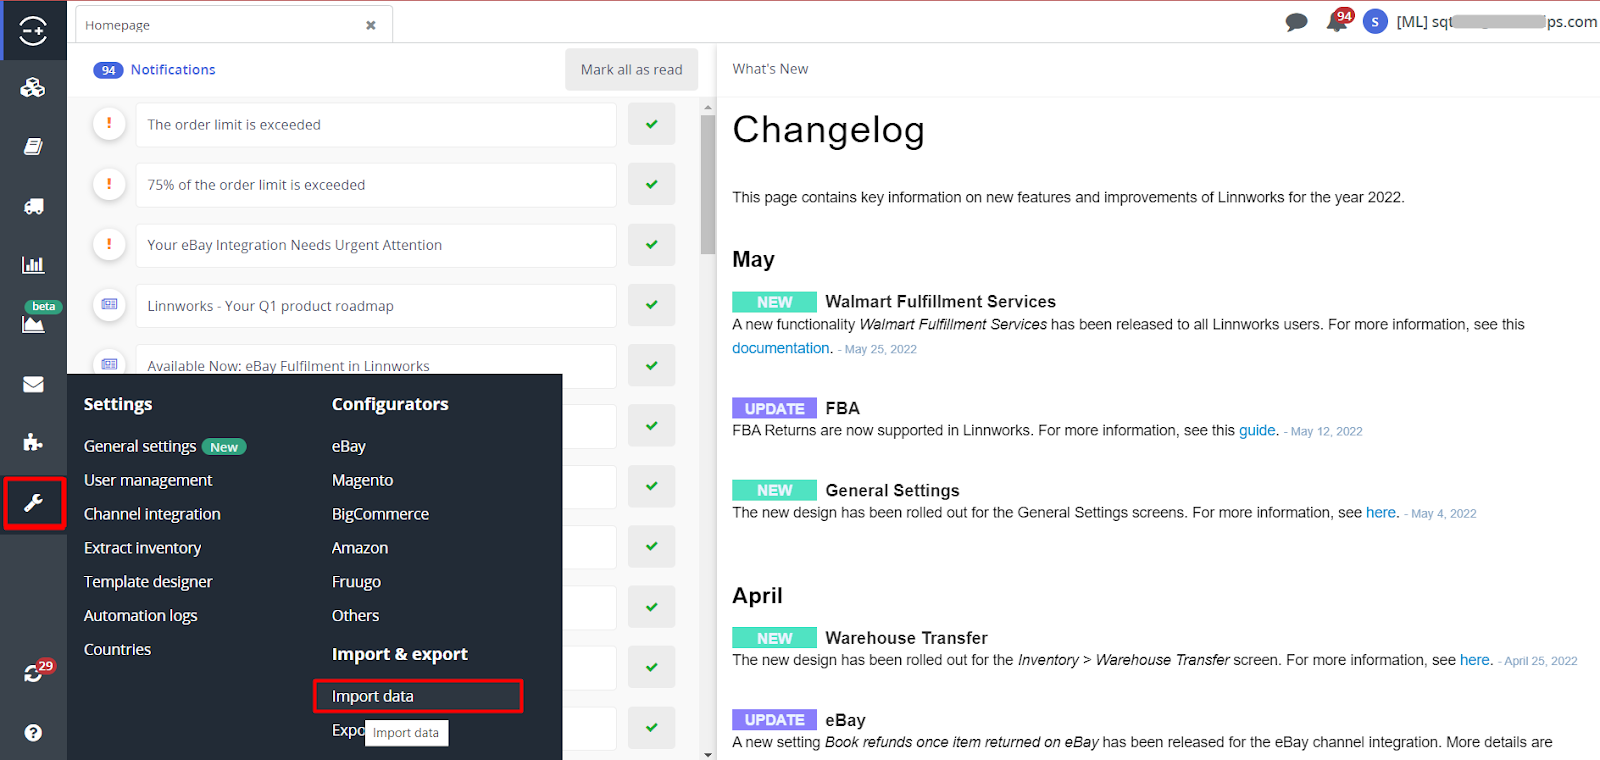Mark eBay Fulfilment notification as read
Image resolution: width=1600 pixels, height=760 pixels.
tap(652, 365)
